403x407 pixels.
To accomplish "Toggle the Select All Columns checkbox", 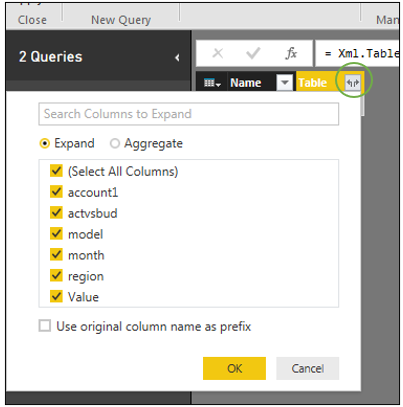I will (x=56, y=171).
